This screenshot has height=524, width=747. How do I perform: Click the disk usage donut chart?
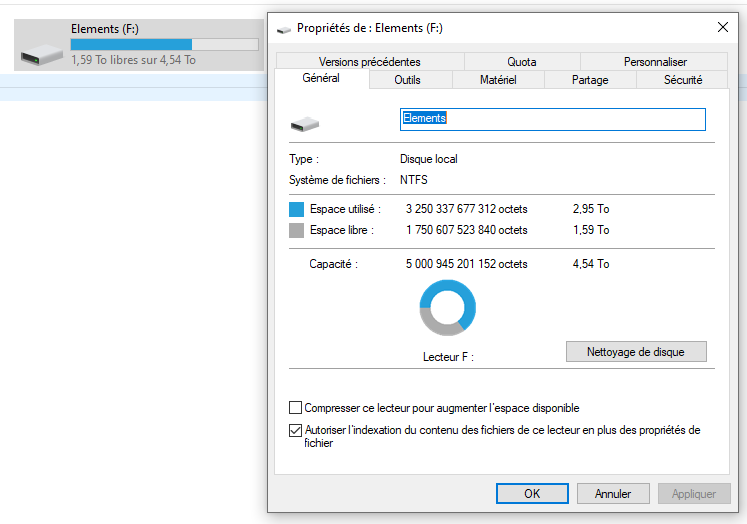[447, 307]
